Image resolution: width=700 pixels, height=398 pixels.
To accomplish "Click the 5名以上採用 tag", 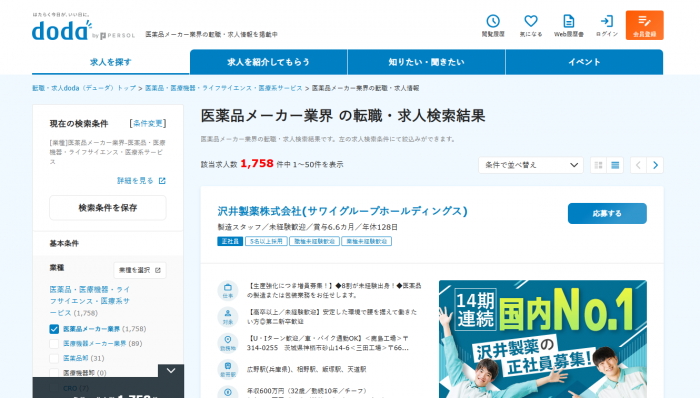I will pyautogui.click(x=267, y=241).
